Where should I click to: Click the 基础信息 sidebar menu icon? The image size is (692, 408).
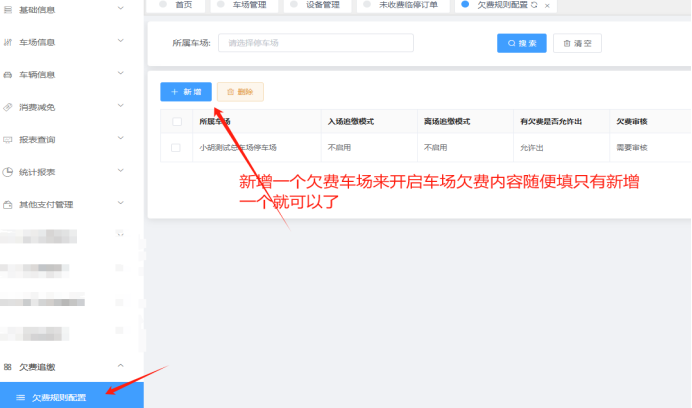pos(8,9)
